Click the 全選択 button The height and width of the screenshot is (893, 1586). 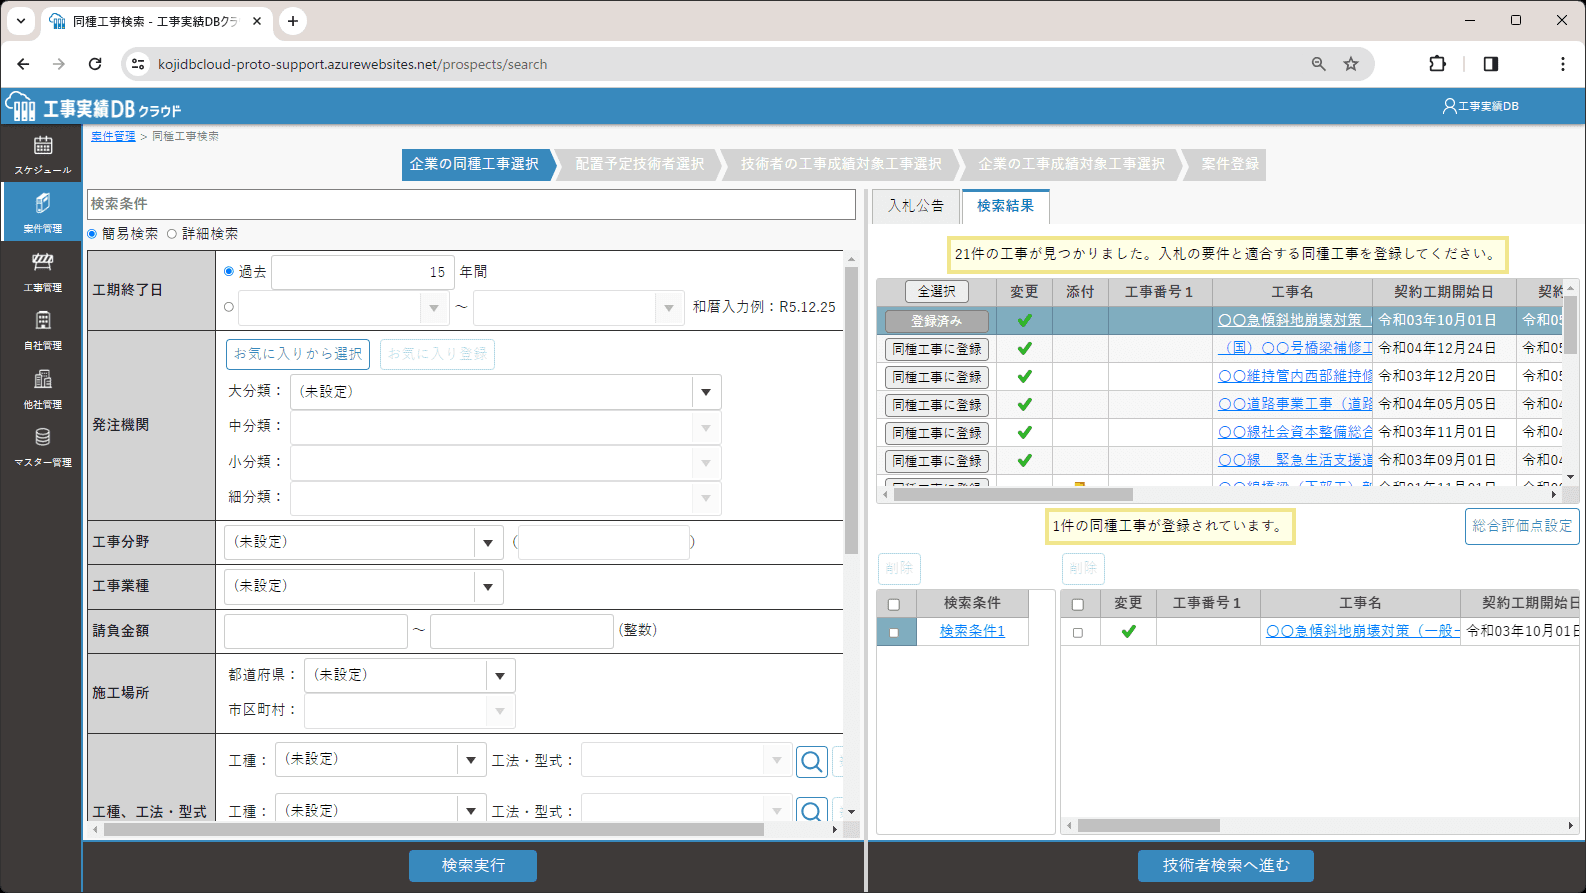click(937, 292)
